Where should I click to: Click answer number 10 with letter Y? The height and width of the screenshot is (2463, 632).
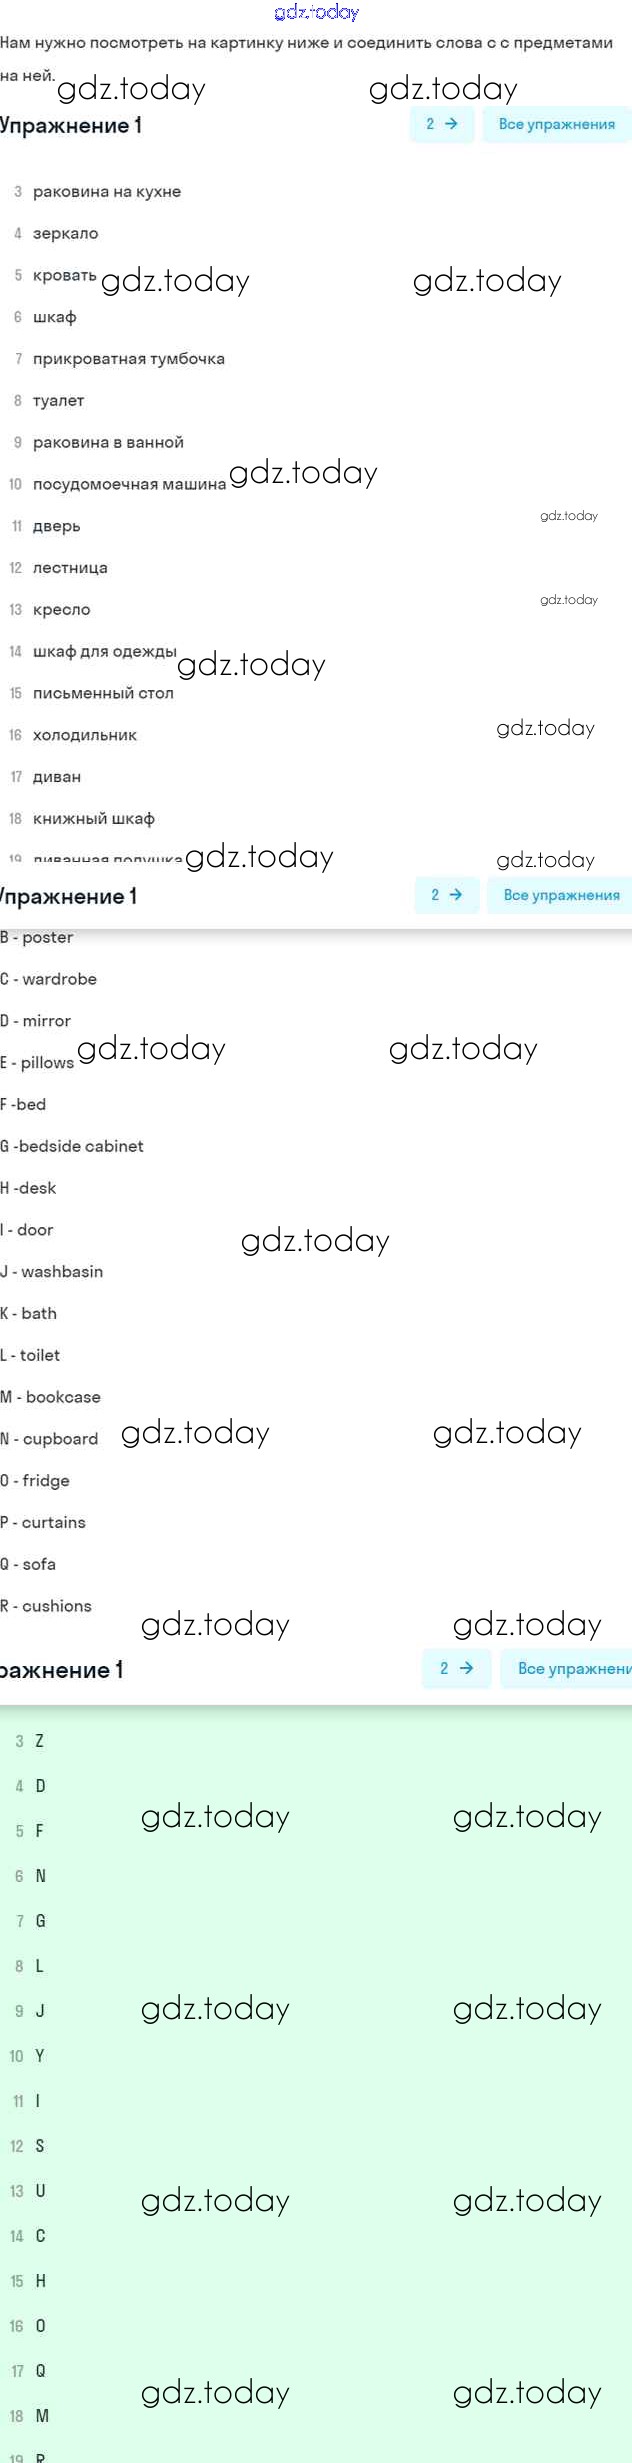[39, 2056]
